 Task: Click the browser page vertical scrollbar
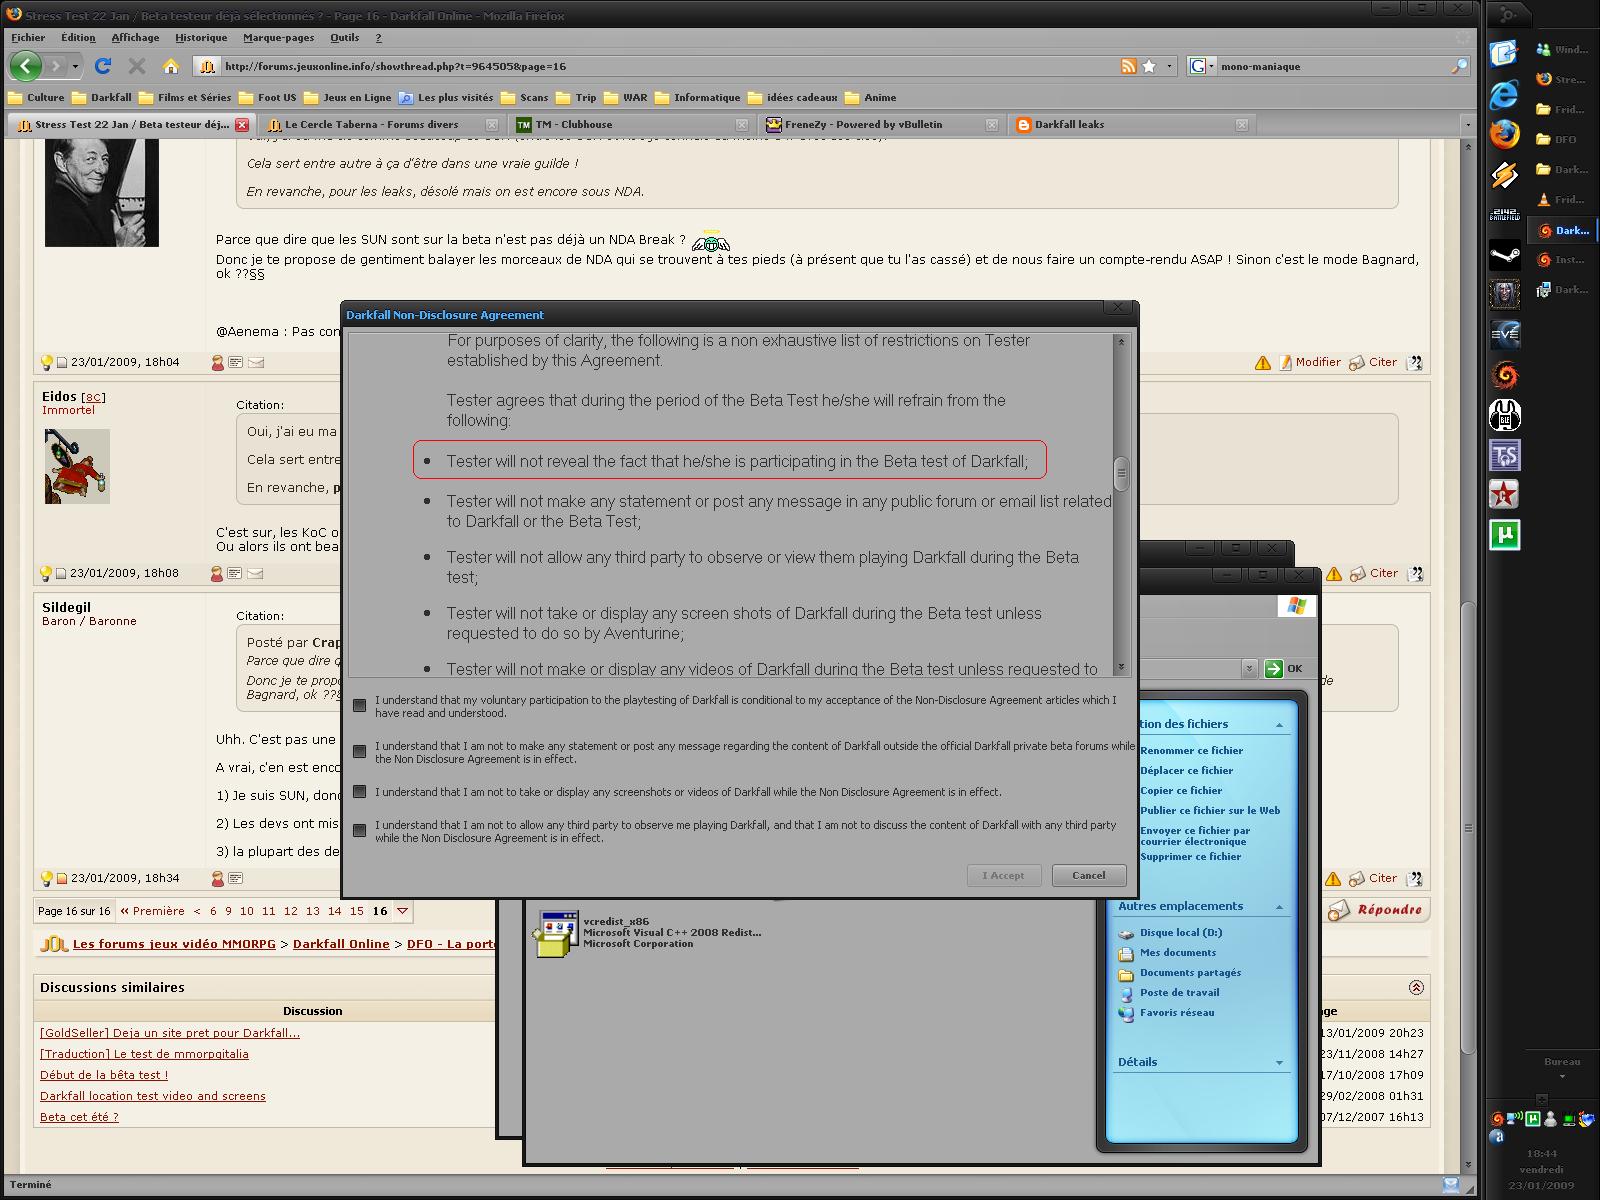1468,827
